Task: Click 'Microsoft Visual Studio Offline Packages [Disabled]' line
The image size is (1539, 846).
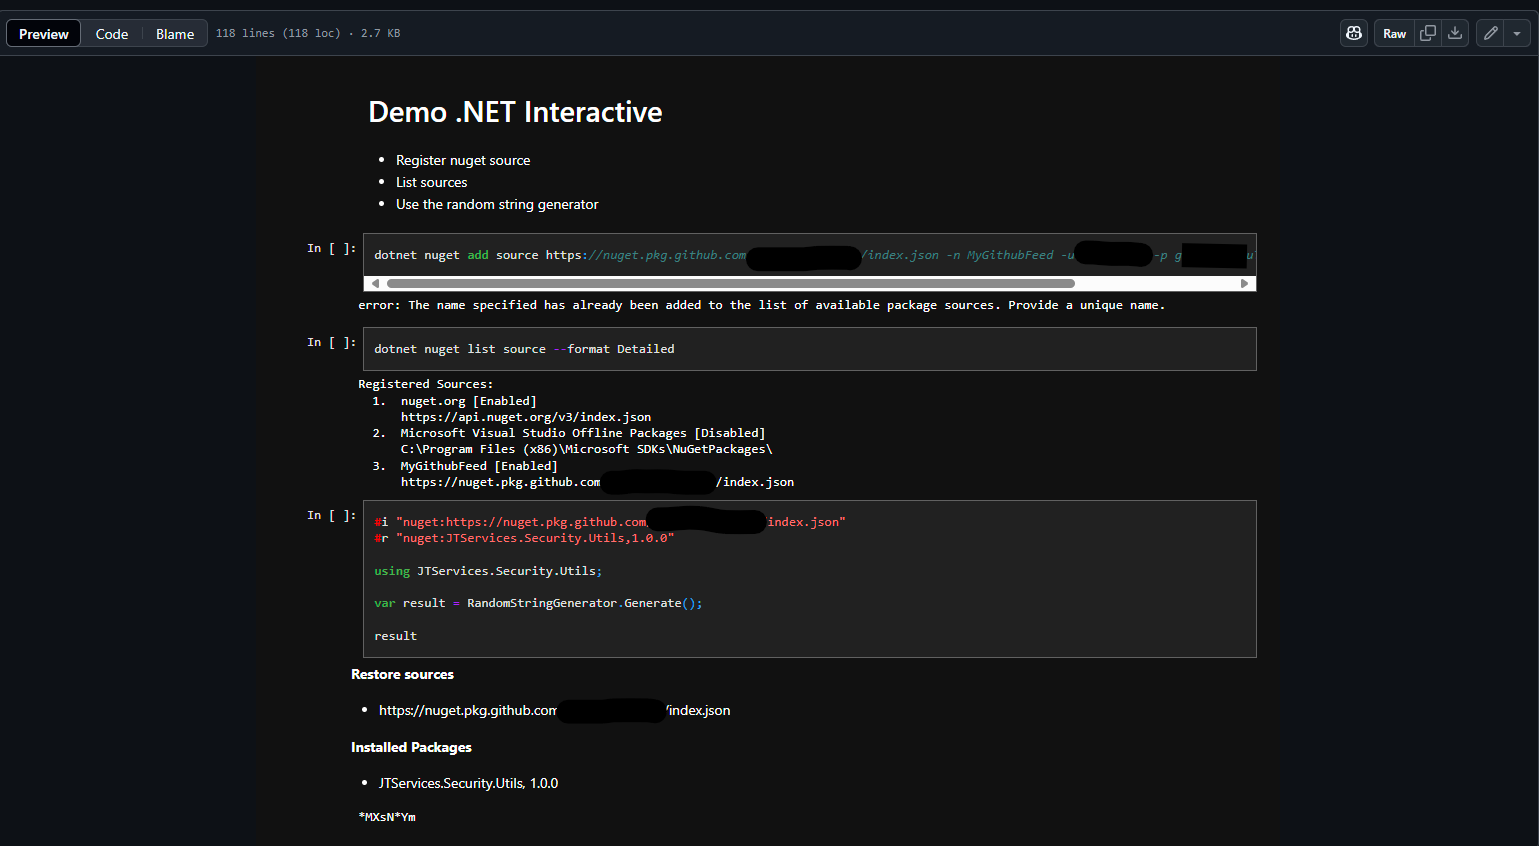Action: pos(583,433)
